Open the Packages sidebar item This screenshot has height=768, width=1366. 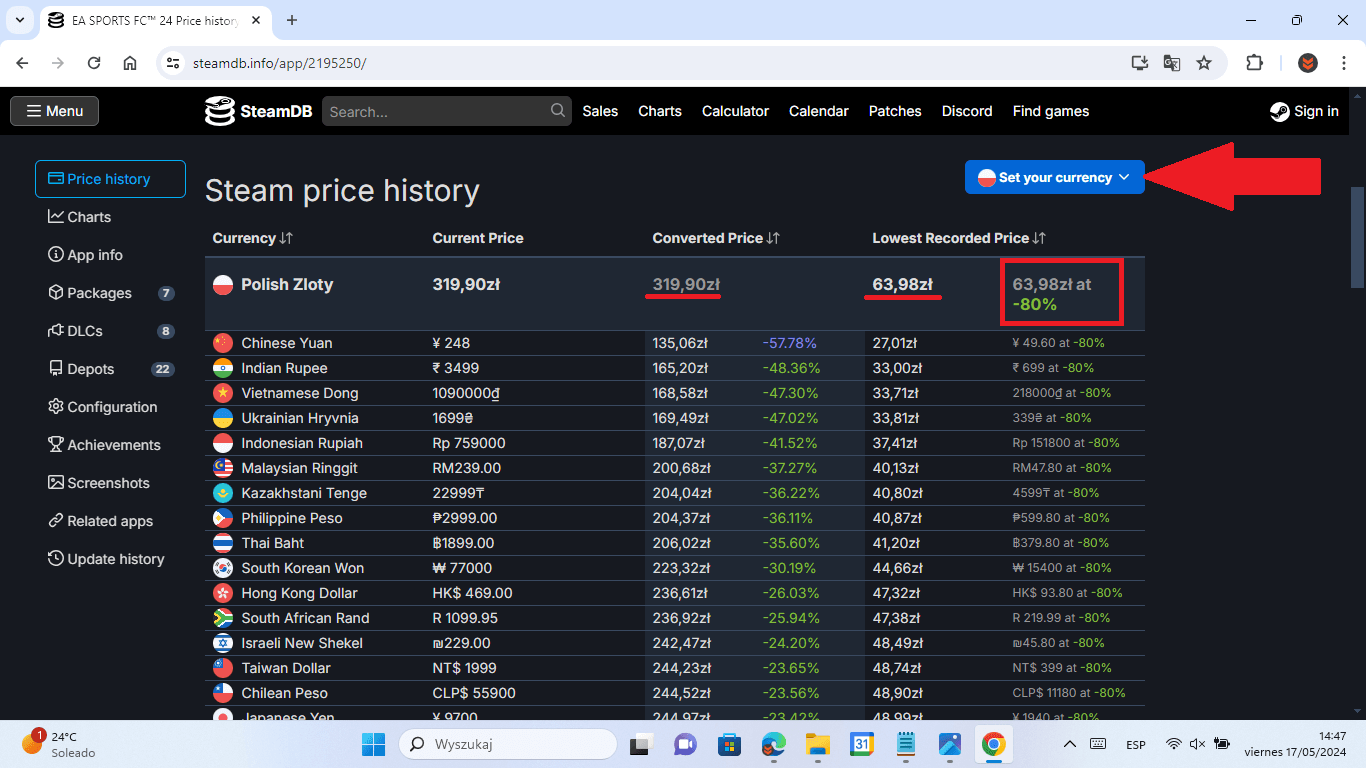110,293
